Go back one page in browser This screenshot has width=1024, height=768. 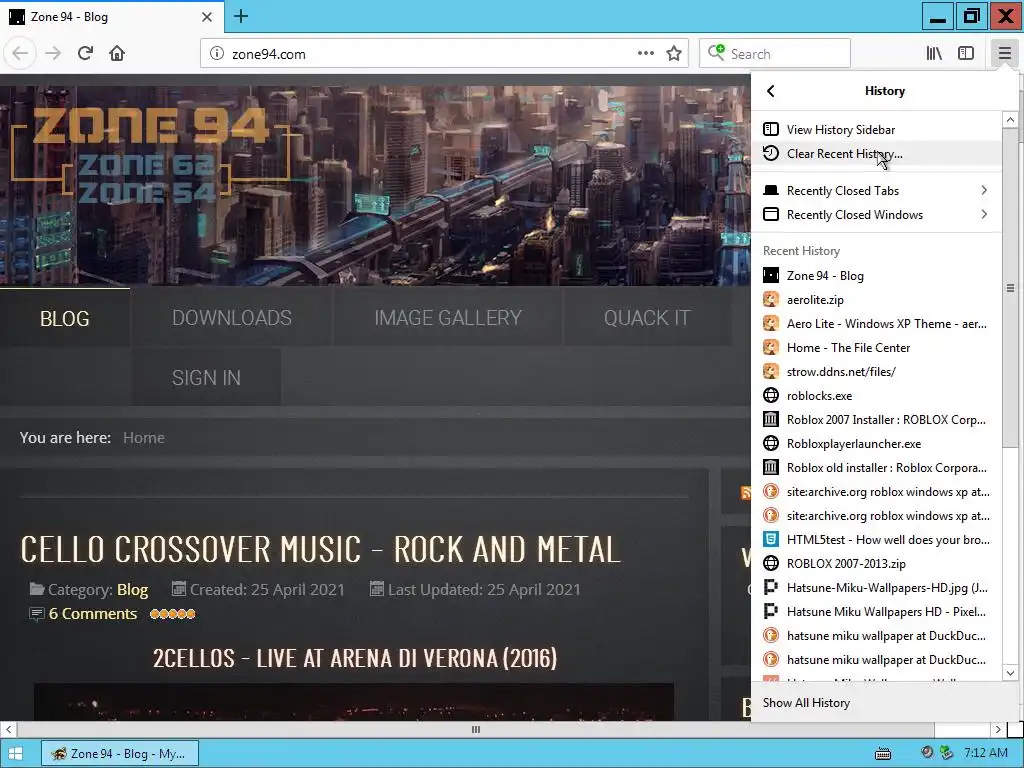(x=20, y=54)
